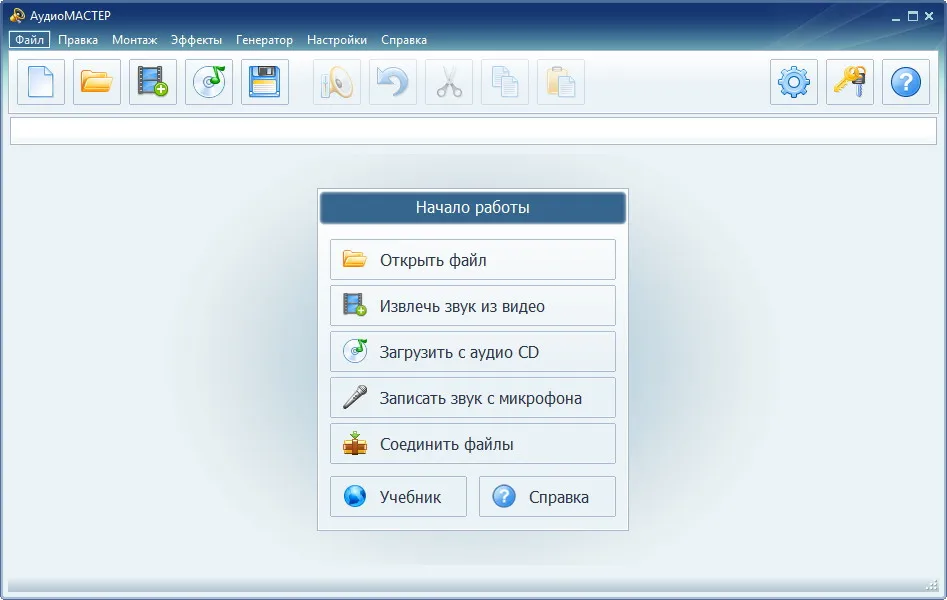
Task: Click the load from audio CD toolbar icon
Action: pyautogui.click(x=209, y=82)
